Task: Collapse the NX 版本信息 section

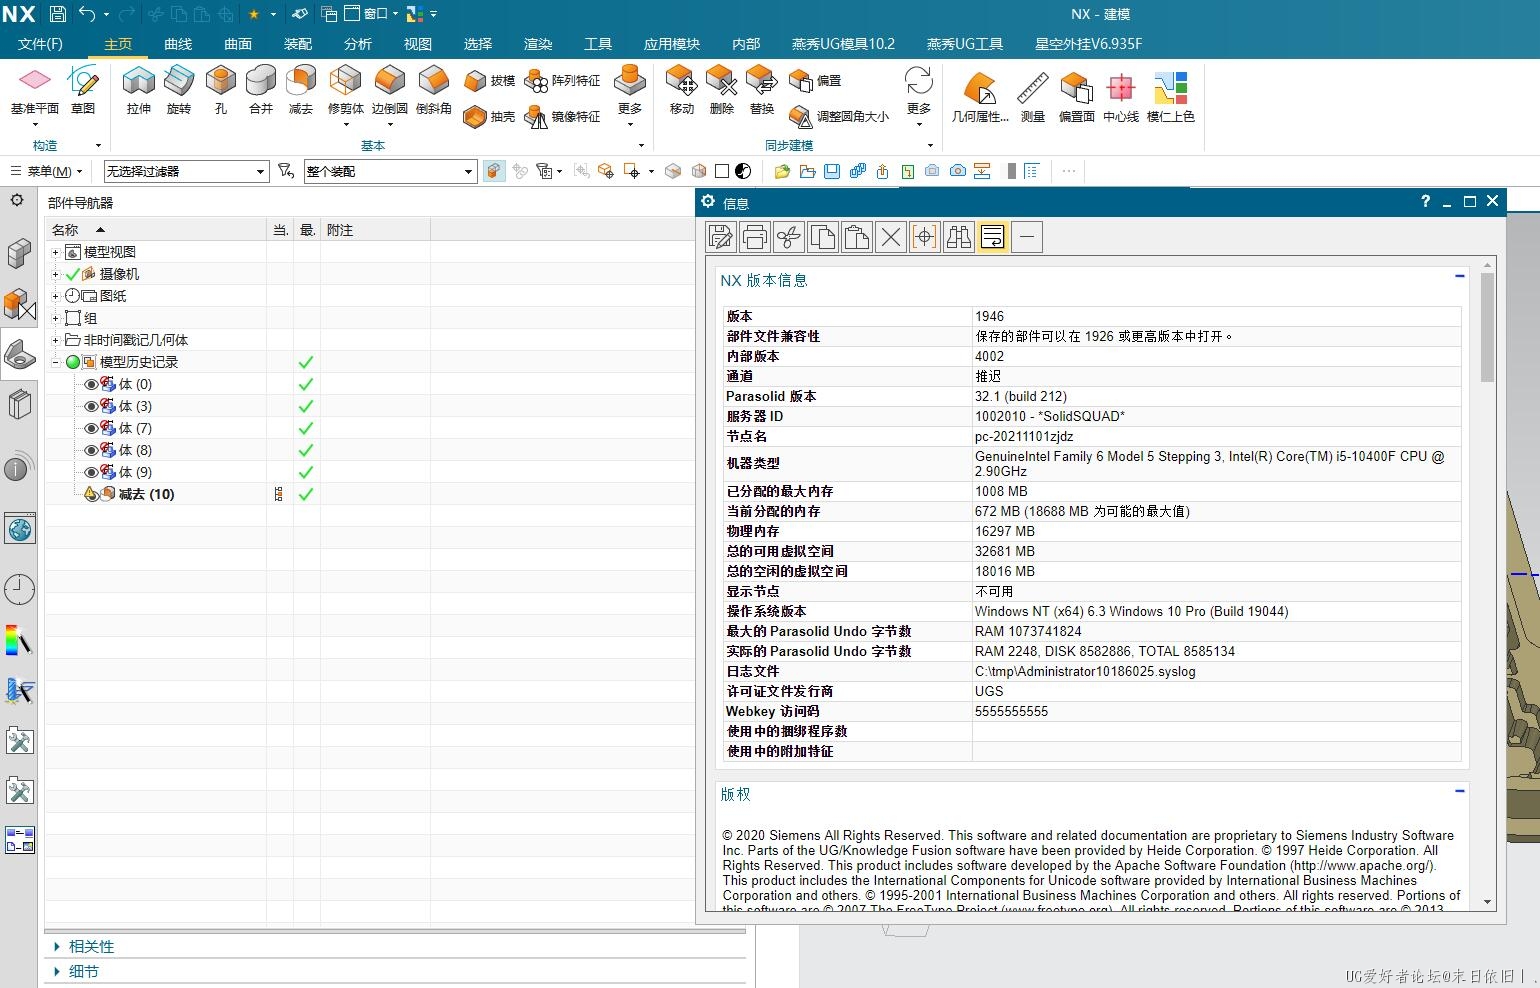Action: 1460,276
